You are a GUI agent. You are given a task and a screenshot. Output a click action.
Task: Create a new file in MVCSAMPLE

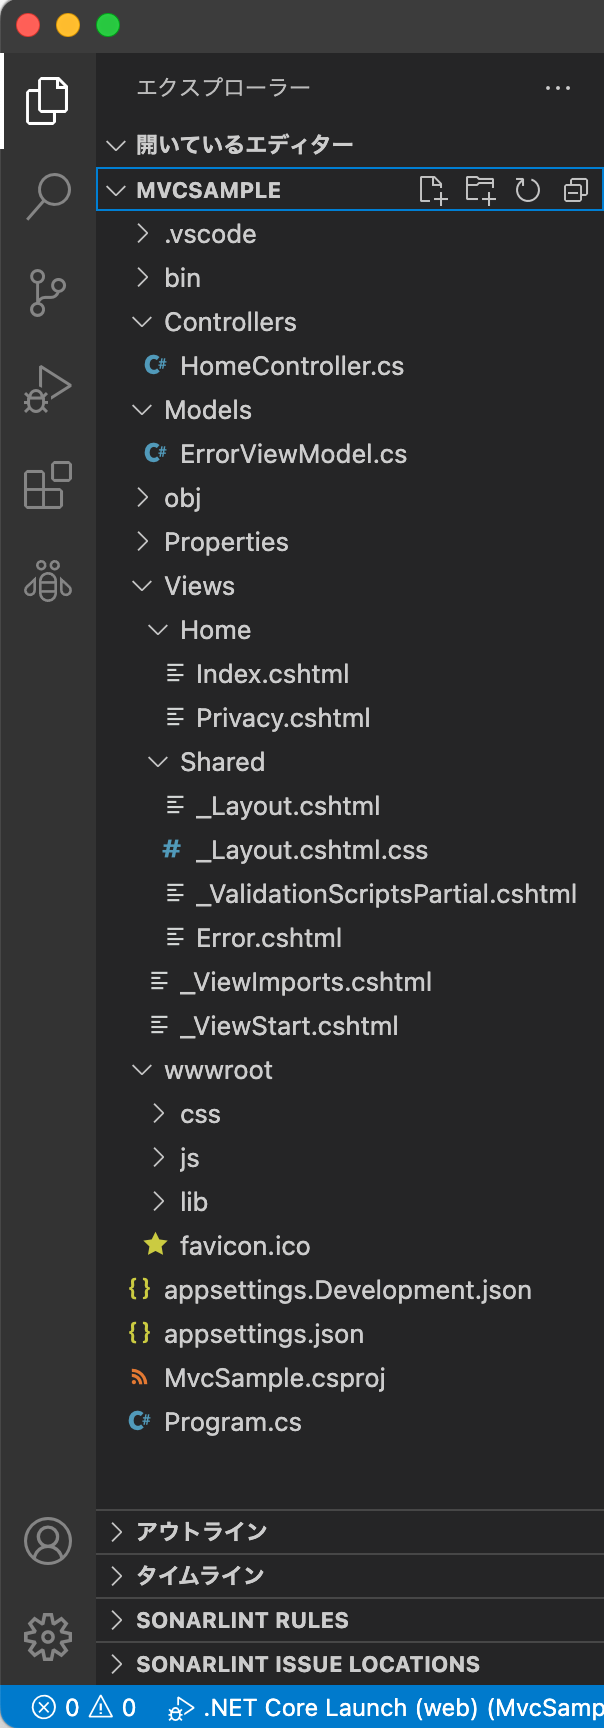click(433, 189)
